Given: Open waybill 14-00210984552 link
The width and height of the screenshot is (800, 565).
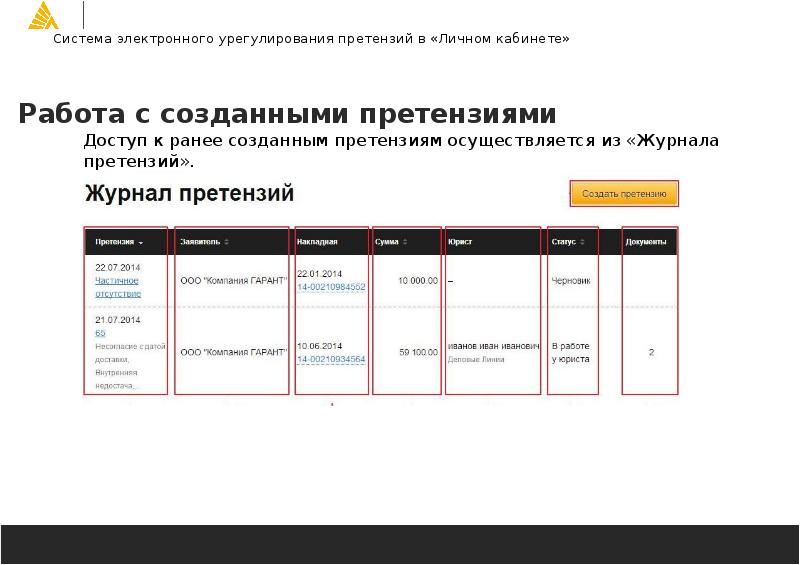Looking at the screenshot, I should point(331,287).
